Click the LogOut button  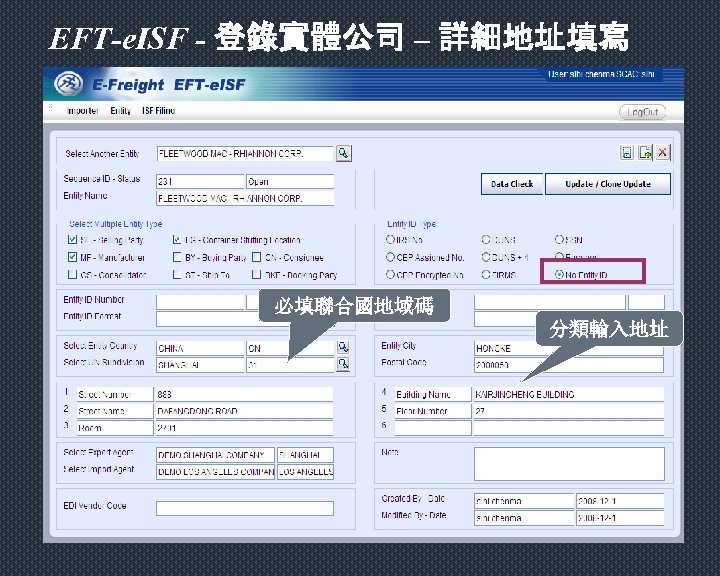[642, 112]
